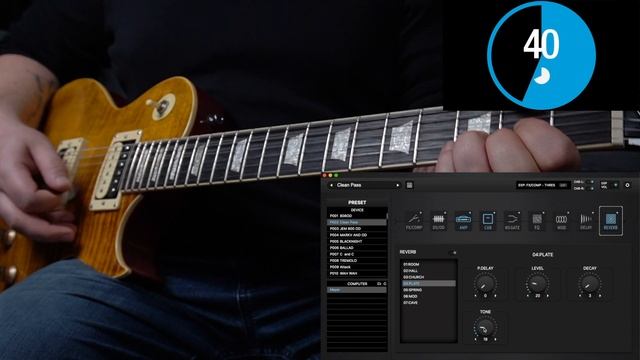The width and height of the screenshot is (640, 360).
Task: Select the P005 BLACKNIGHT preset
Action: click(x=357, y=241)
